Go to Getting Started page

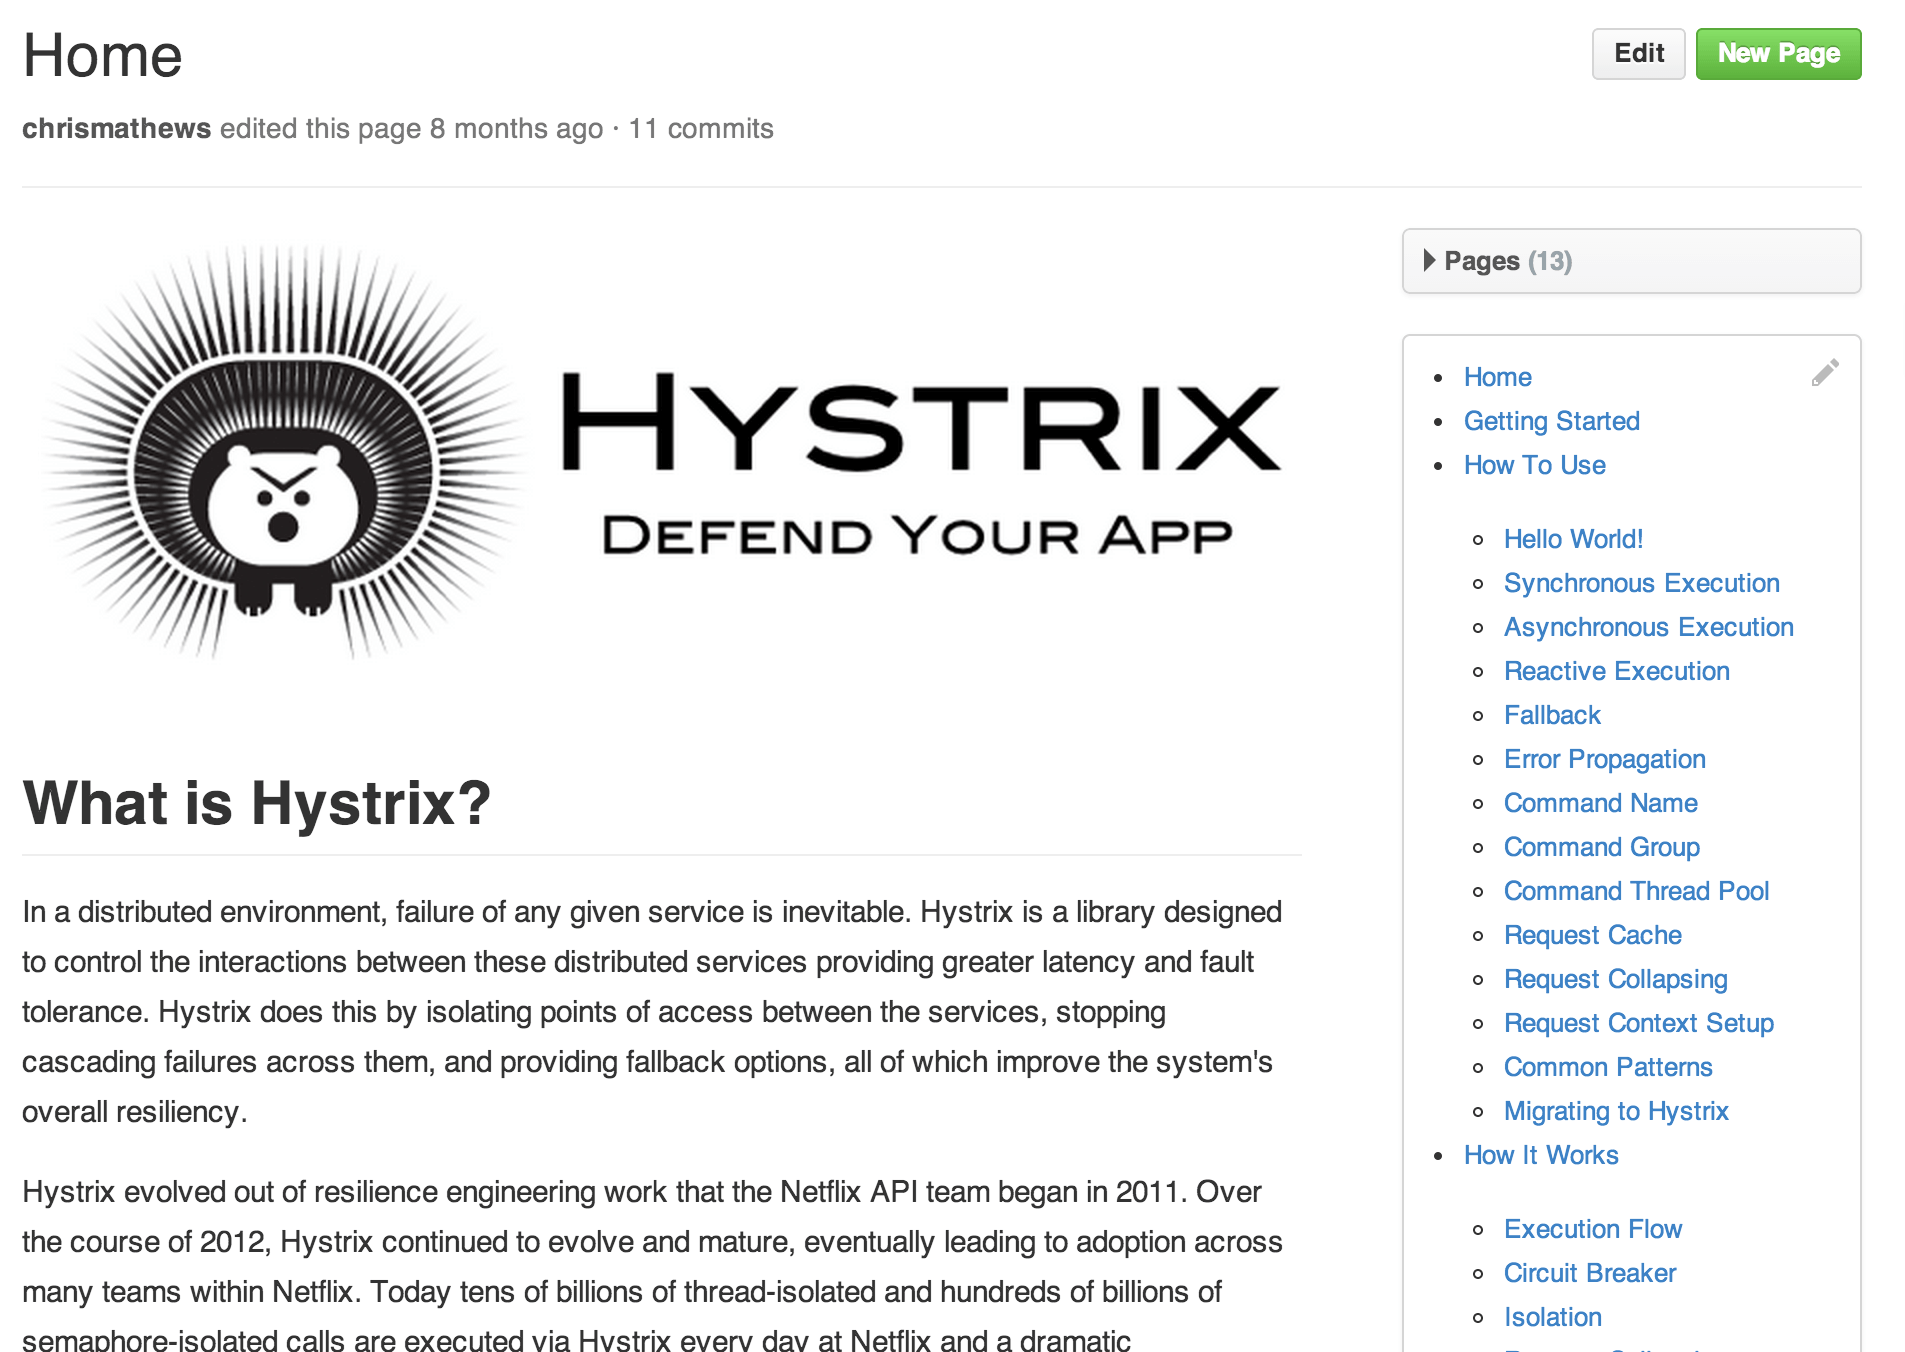(1551, 421)
